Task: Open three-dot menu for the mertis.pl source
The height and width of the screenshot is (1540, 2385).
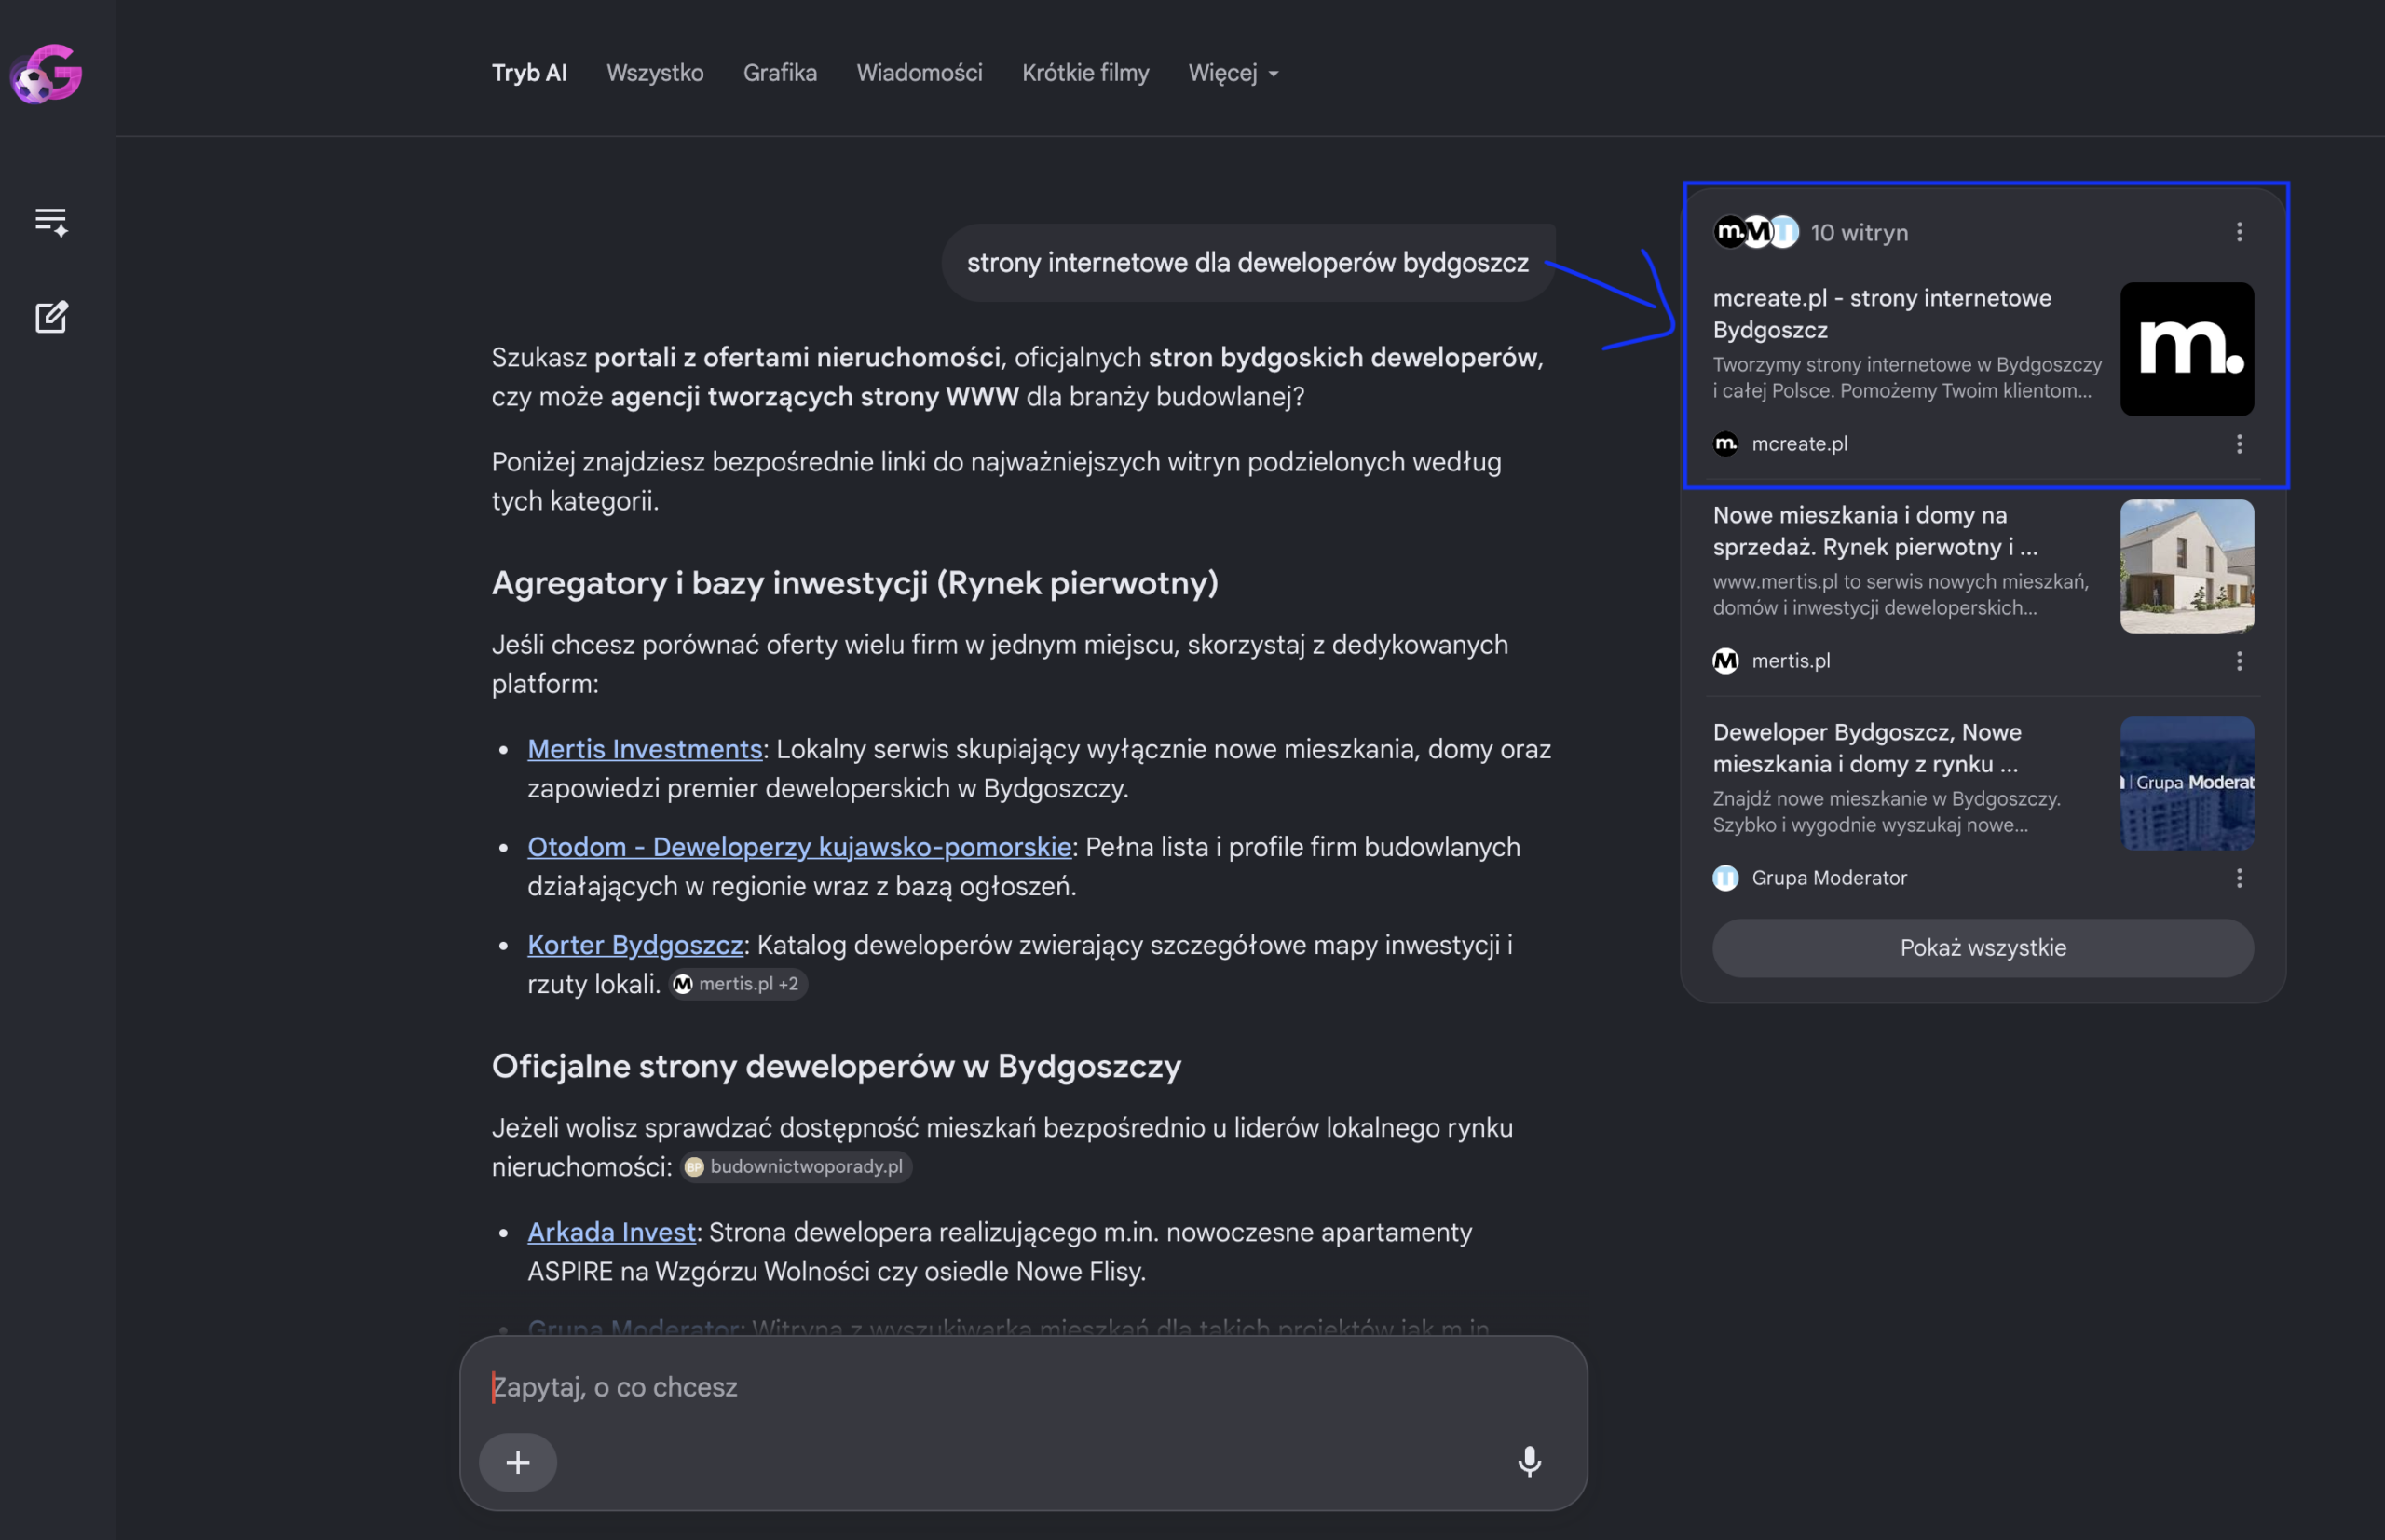Action: click(x=2239, y=661)
